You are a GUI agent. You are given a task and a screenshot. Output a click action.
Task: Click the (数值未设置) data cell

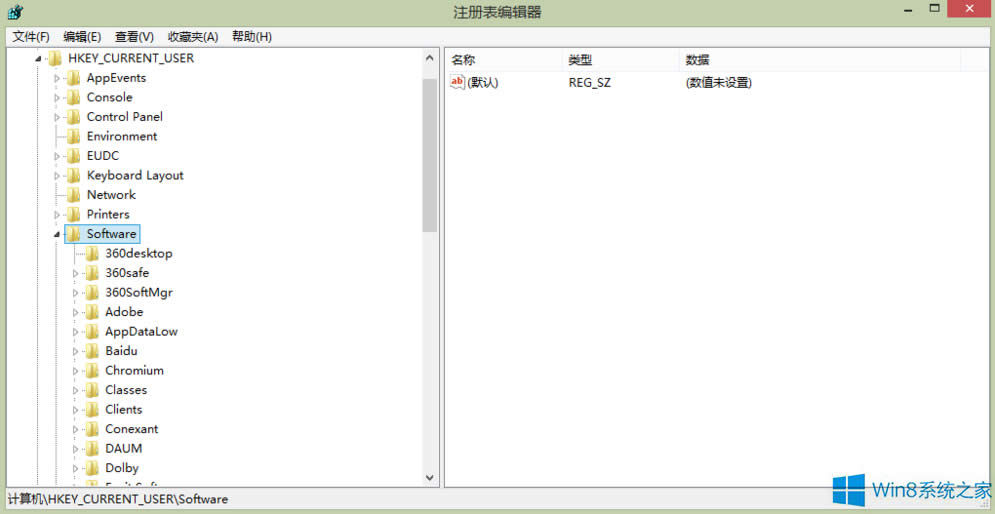[718, 82]
